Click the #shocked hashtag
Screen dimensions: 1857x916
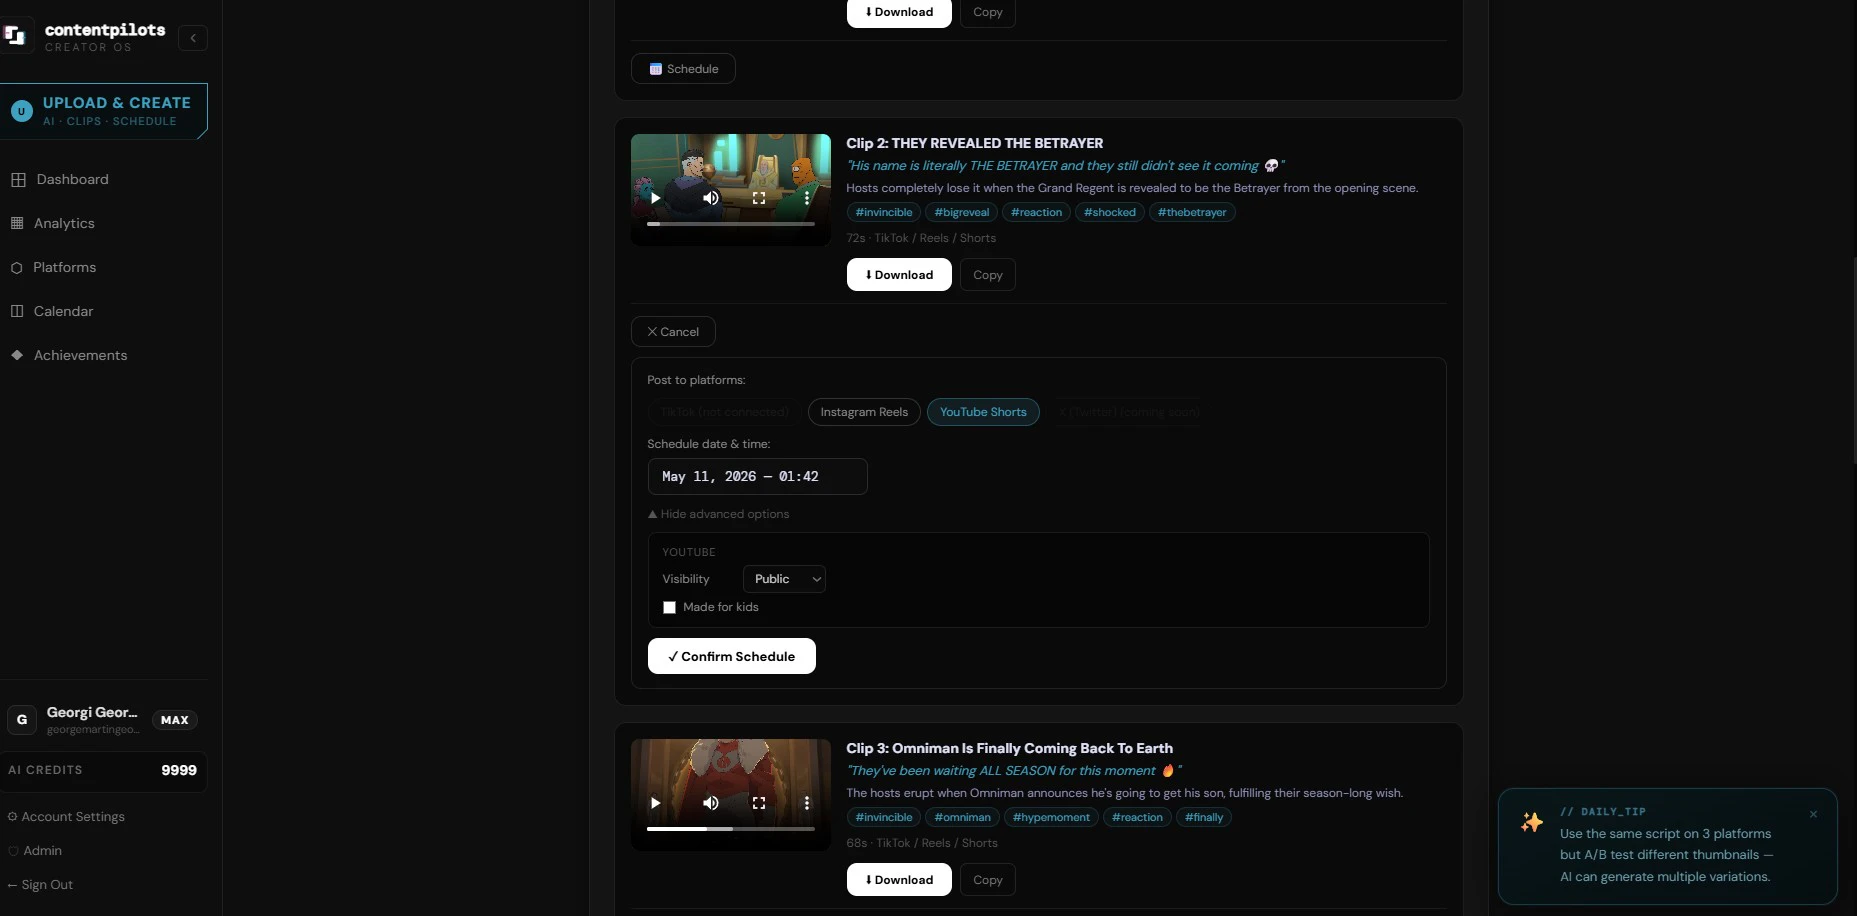point(1110,212)
